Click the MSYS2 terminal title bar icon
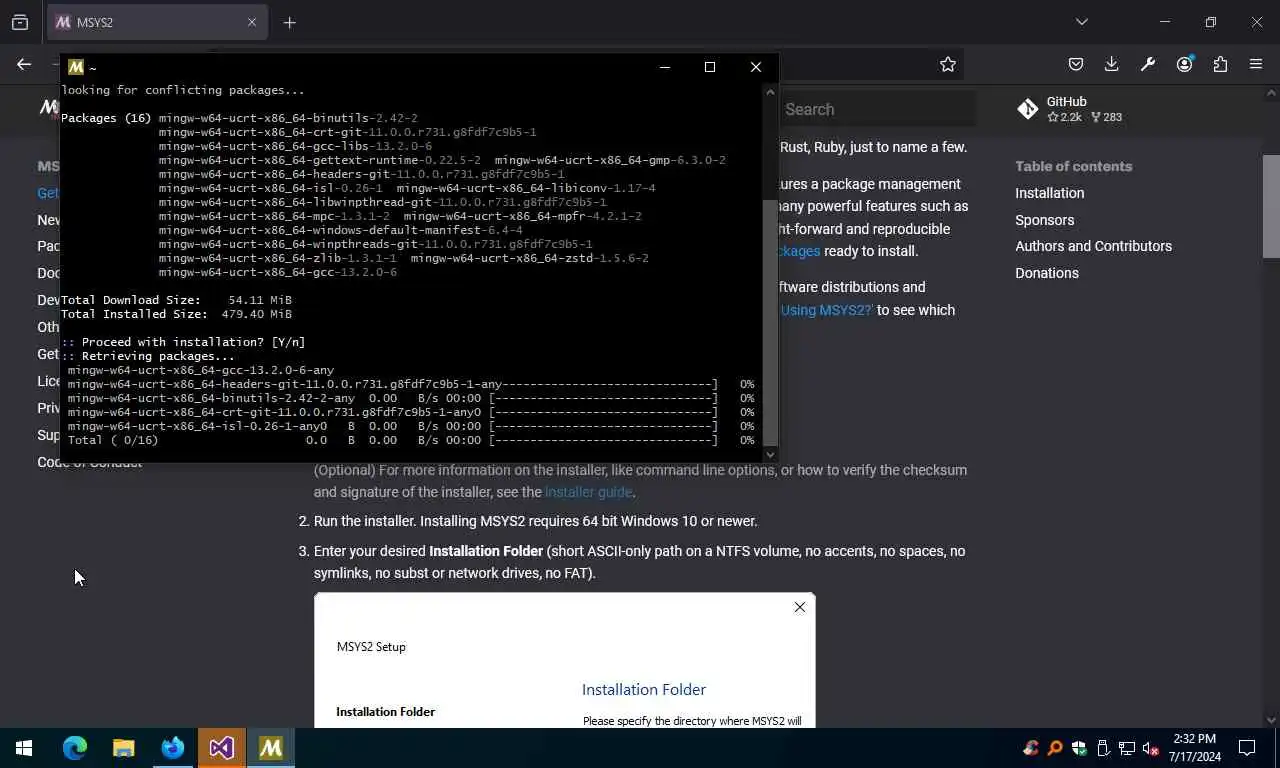Viewport: 1280px width, 768px height. pyautogui.click(x=76, y=67)
